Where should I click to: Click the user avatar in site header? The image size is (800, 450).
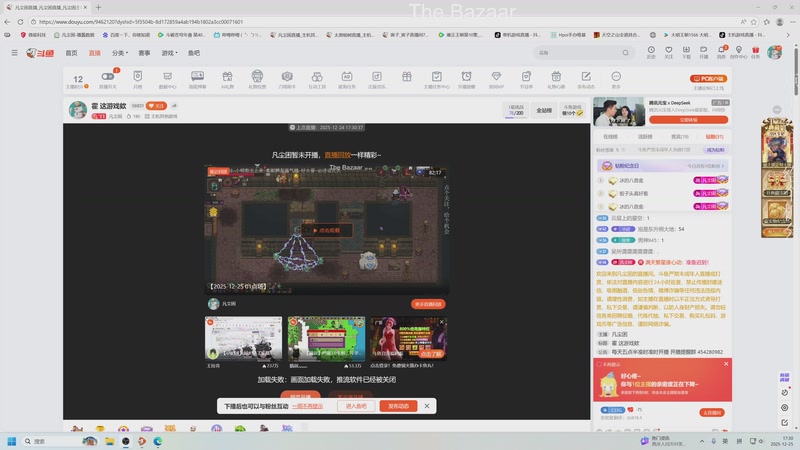pos(774,52)
